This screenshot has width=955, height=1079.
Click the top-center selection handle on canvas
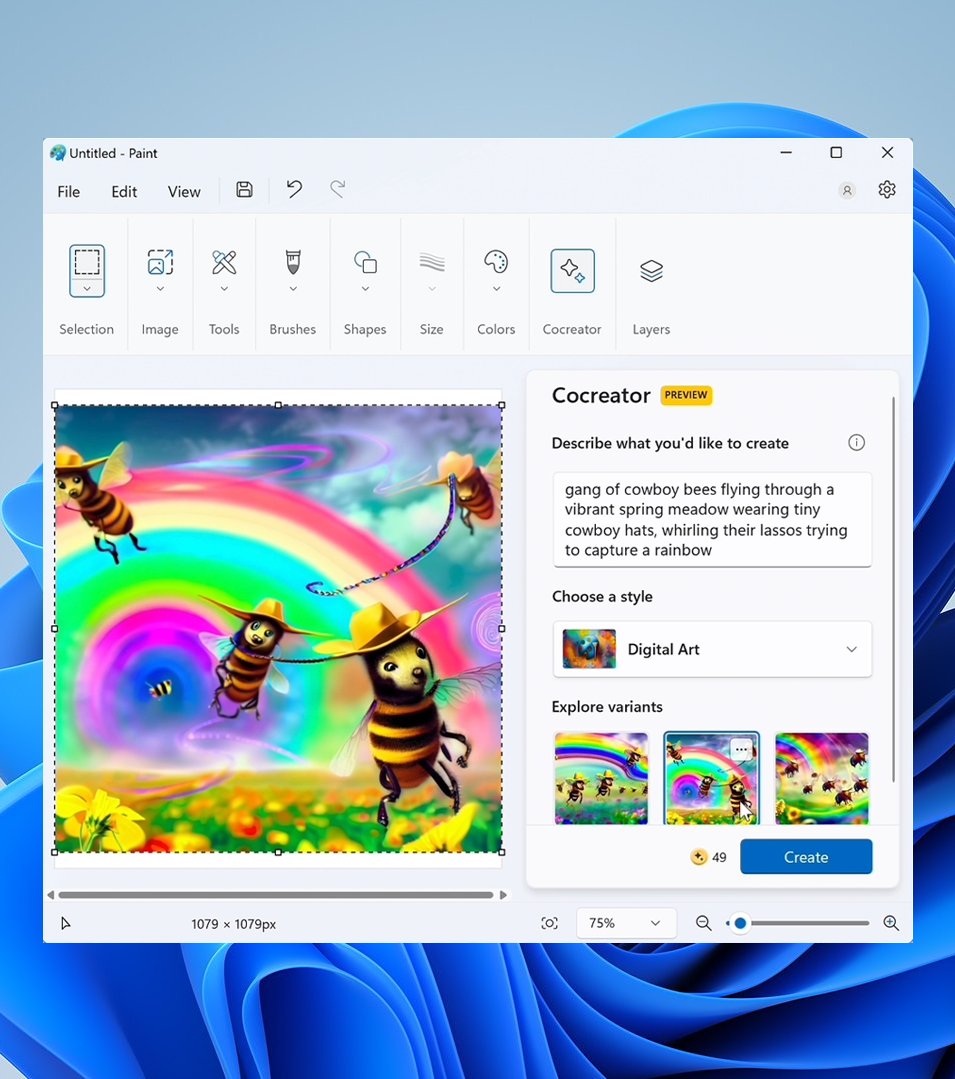[279, 406]
